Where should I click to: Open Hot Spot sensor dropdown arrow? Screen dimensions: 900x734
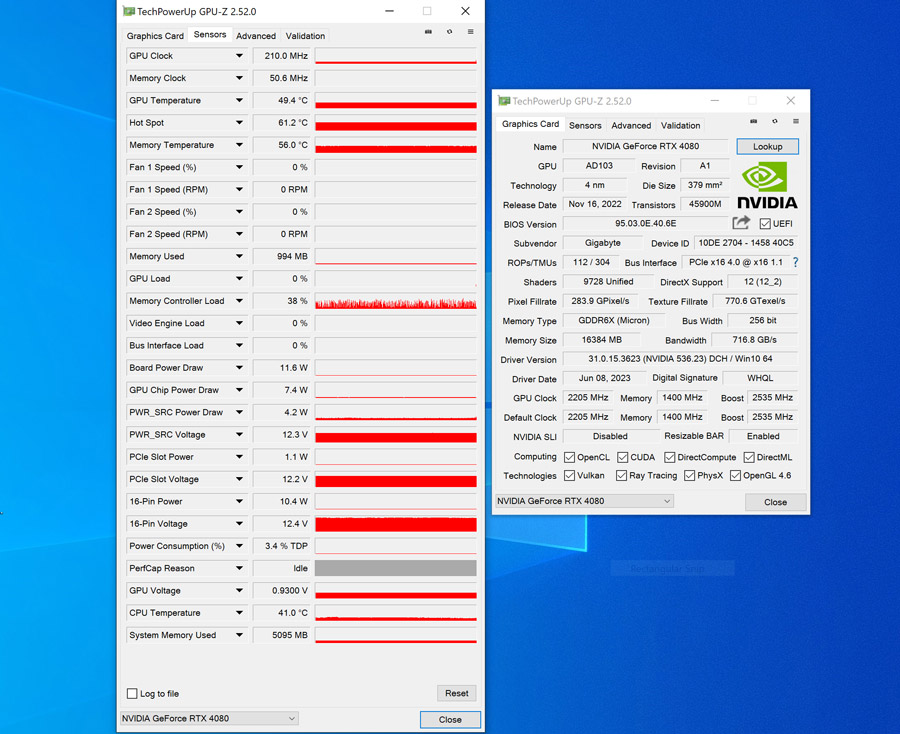tap(239, 123)
